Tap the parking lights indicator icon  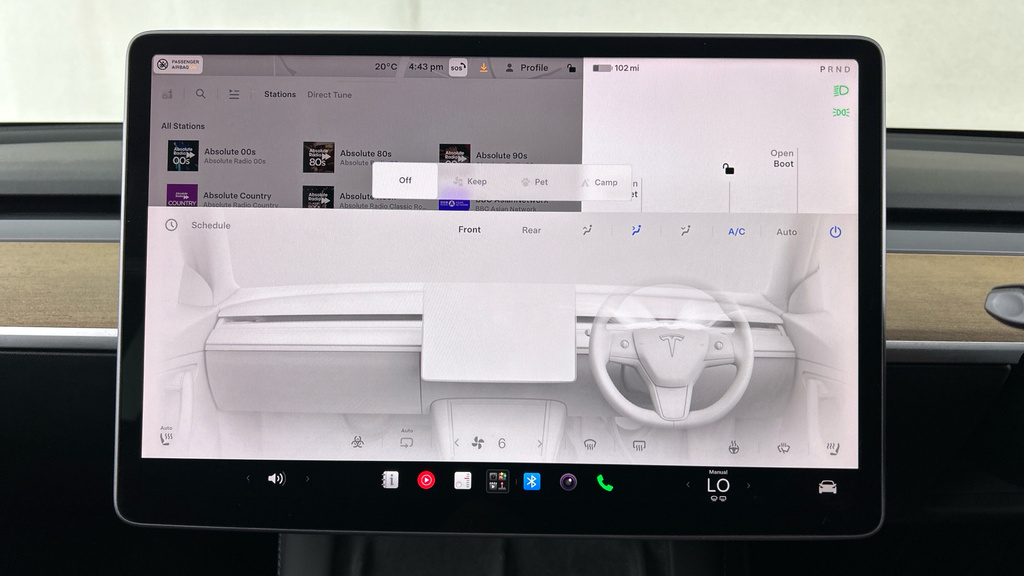point(841,112)
